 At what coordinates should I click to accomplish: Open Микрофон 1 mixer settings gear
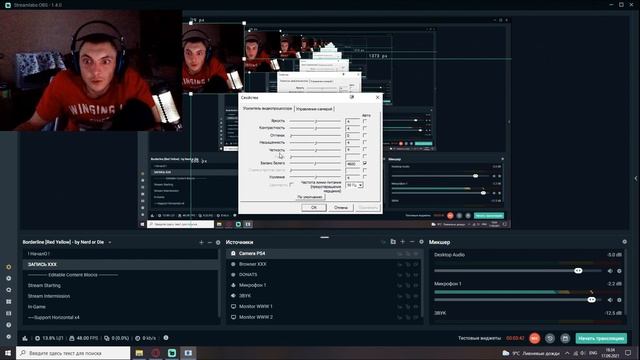[x=619, y=300]
